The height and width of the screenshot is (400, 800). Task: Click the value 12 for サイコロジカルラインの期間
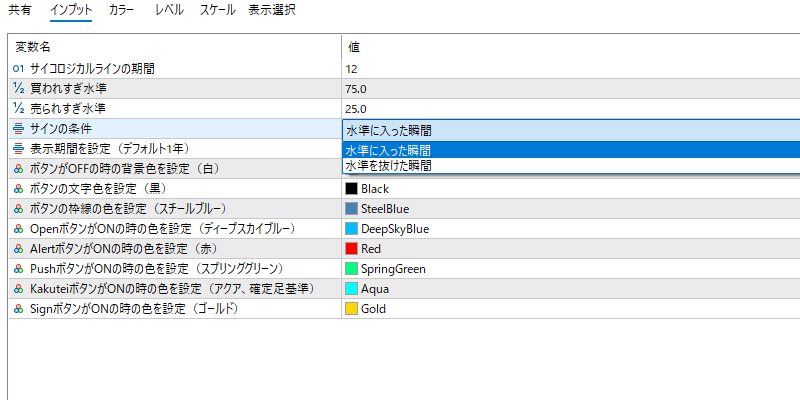(351, 69)
